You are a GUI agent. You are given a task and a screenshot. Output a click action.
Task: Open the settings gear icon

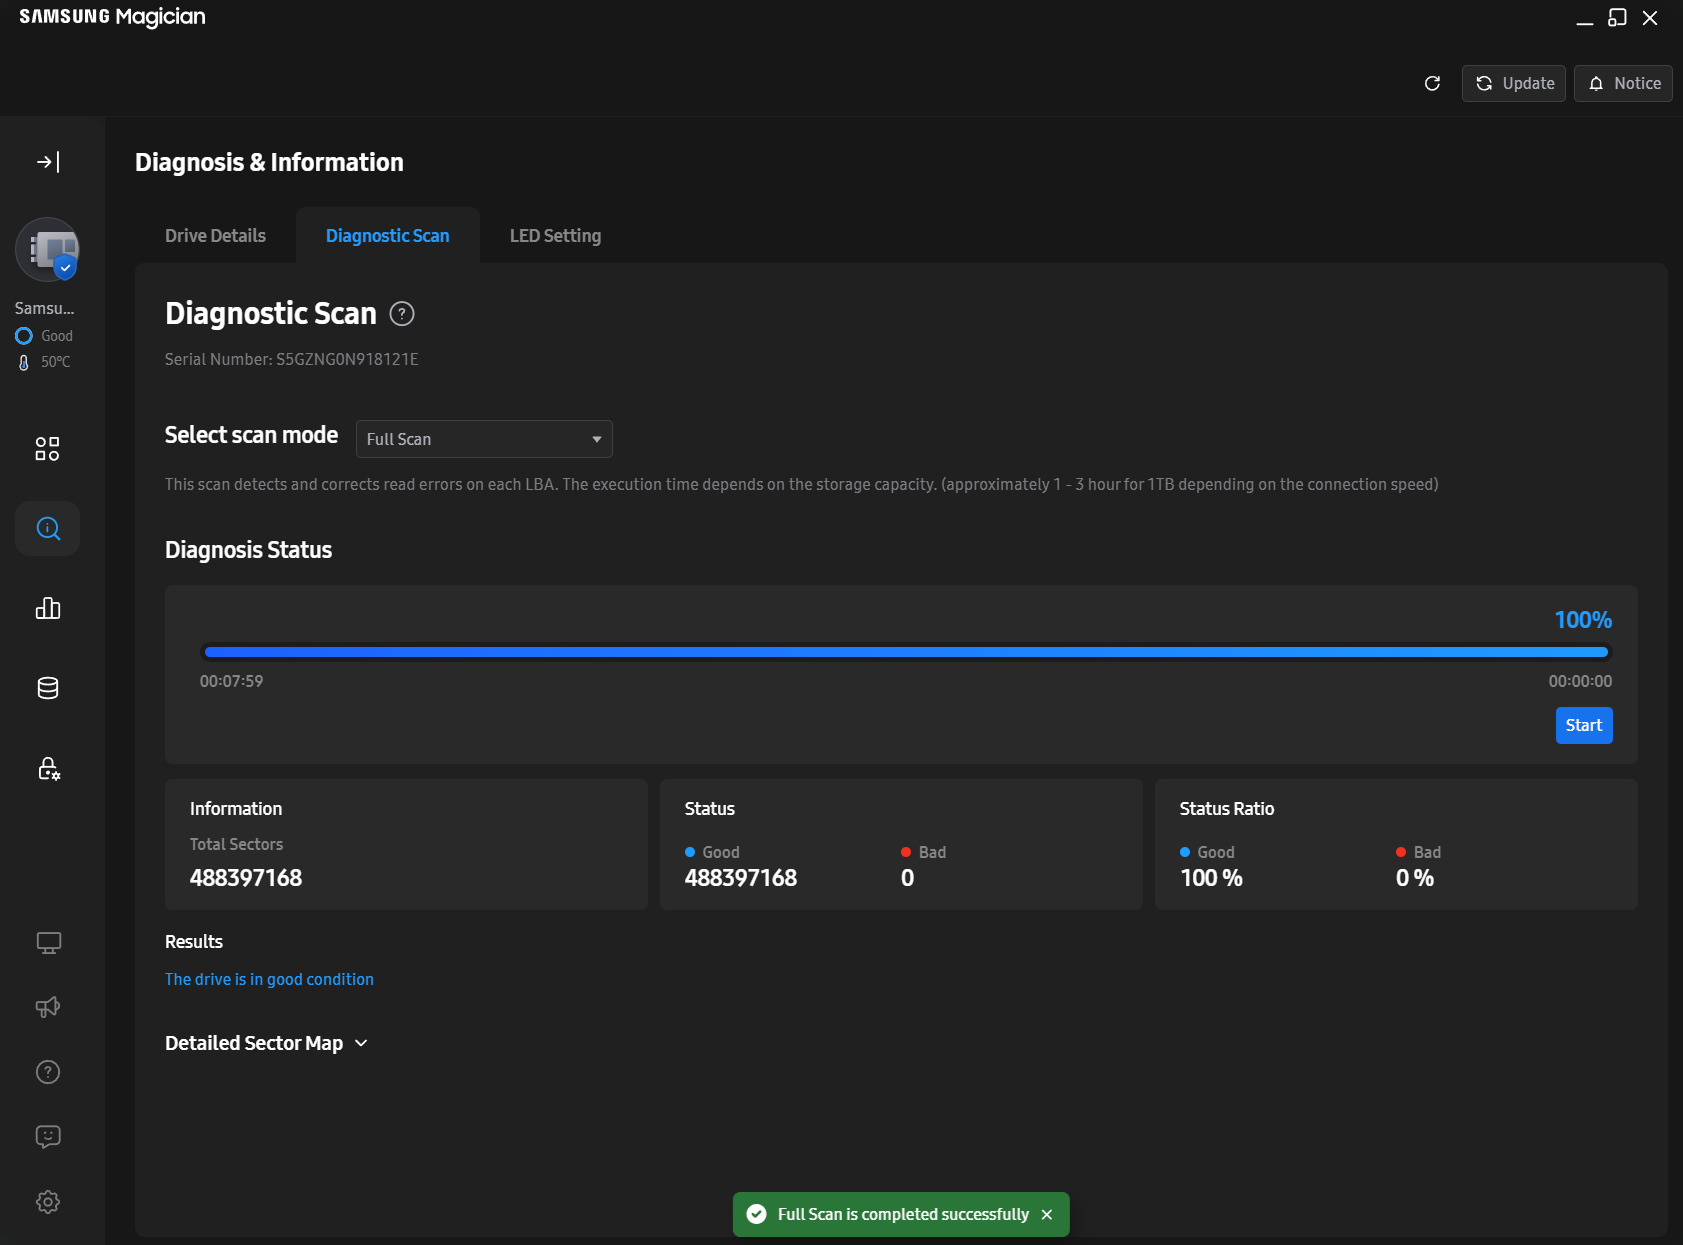click(x=48, y=1202)
